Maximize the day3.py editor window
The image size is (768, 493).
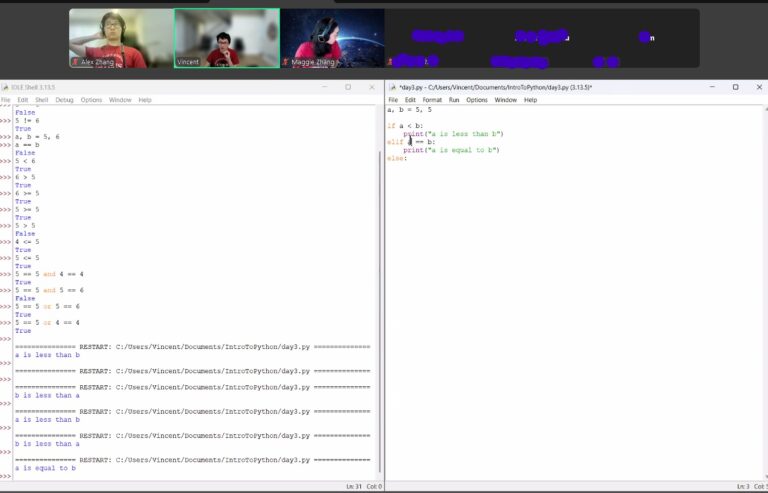point(735,87)
